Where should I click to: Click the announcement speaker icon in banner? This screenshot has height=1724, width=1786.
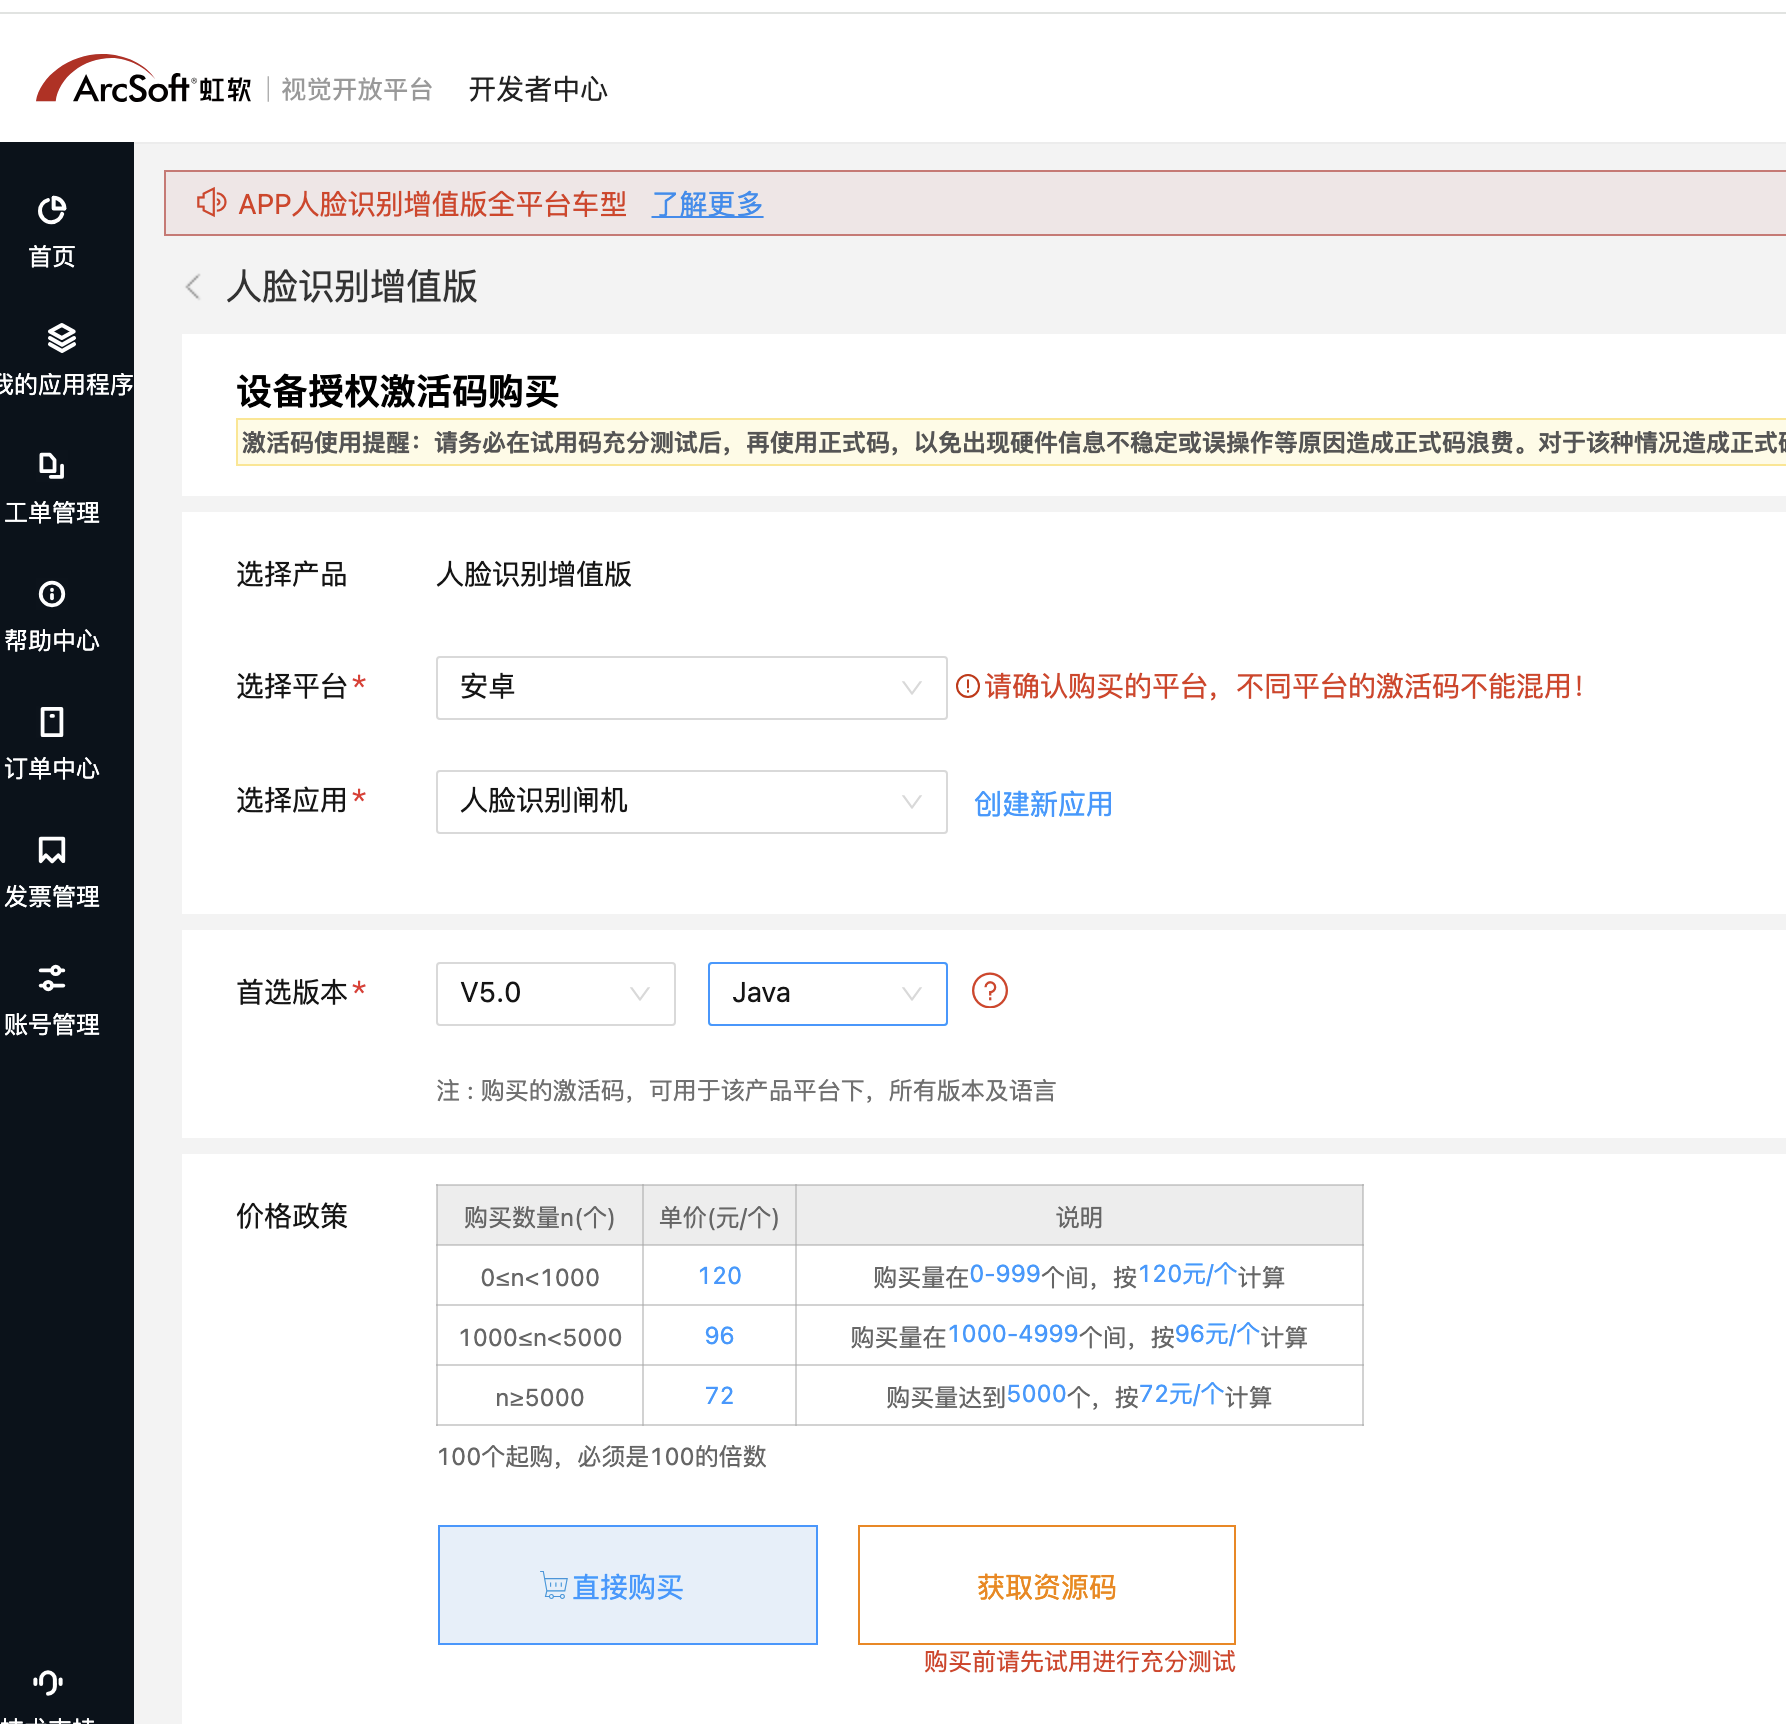(x=212, y=203)
